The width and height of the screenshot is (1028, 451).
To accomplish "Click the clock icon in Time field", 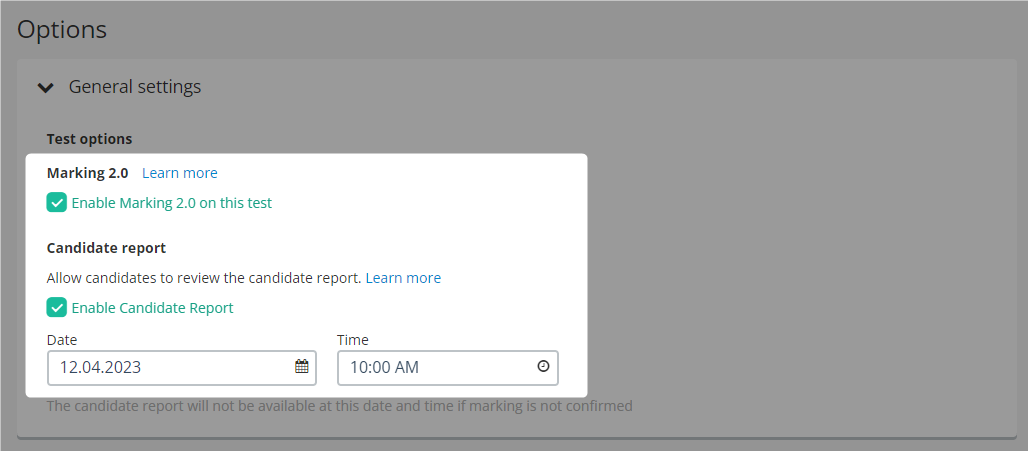I will 543,367.
